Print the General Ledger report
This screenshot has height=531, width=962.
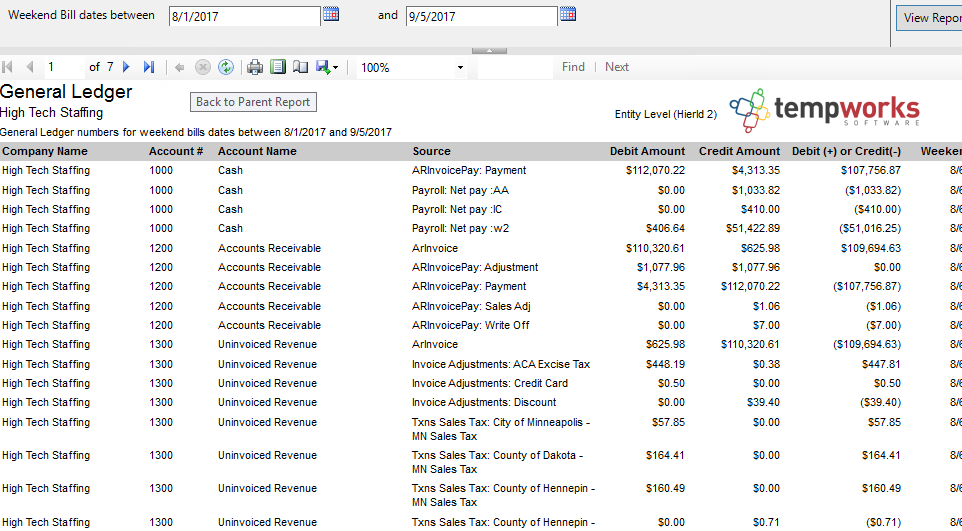pos(255,68)
